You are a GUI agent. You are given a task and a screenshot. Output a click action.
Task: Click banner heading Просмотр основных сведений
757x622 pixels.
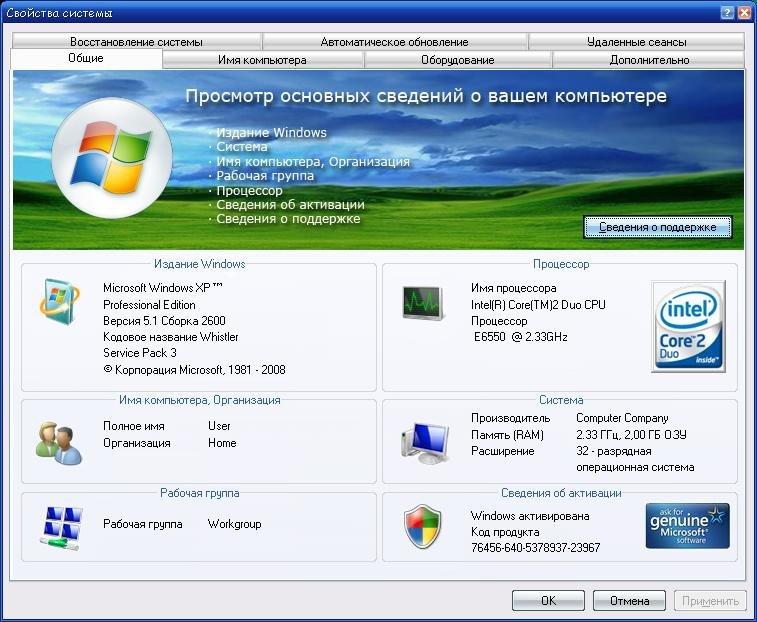426,96
